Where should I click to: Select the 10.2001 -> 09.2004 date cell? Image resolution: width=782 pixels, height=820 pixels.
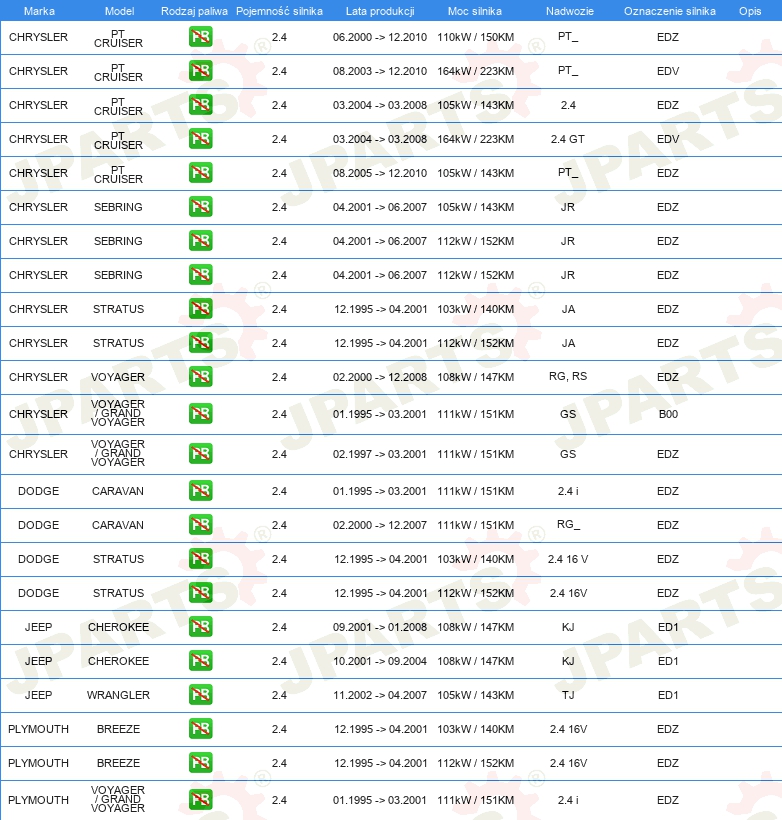(x=380, y=661)
